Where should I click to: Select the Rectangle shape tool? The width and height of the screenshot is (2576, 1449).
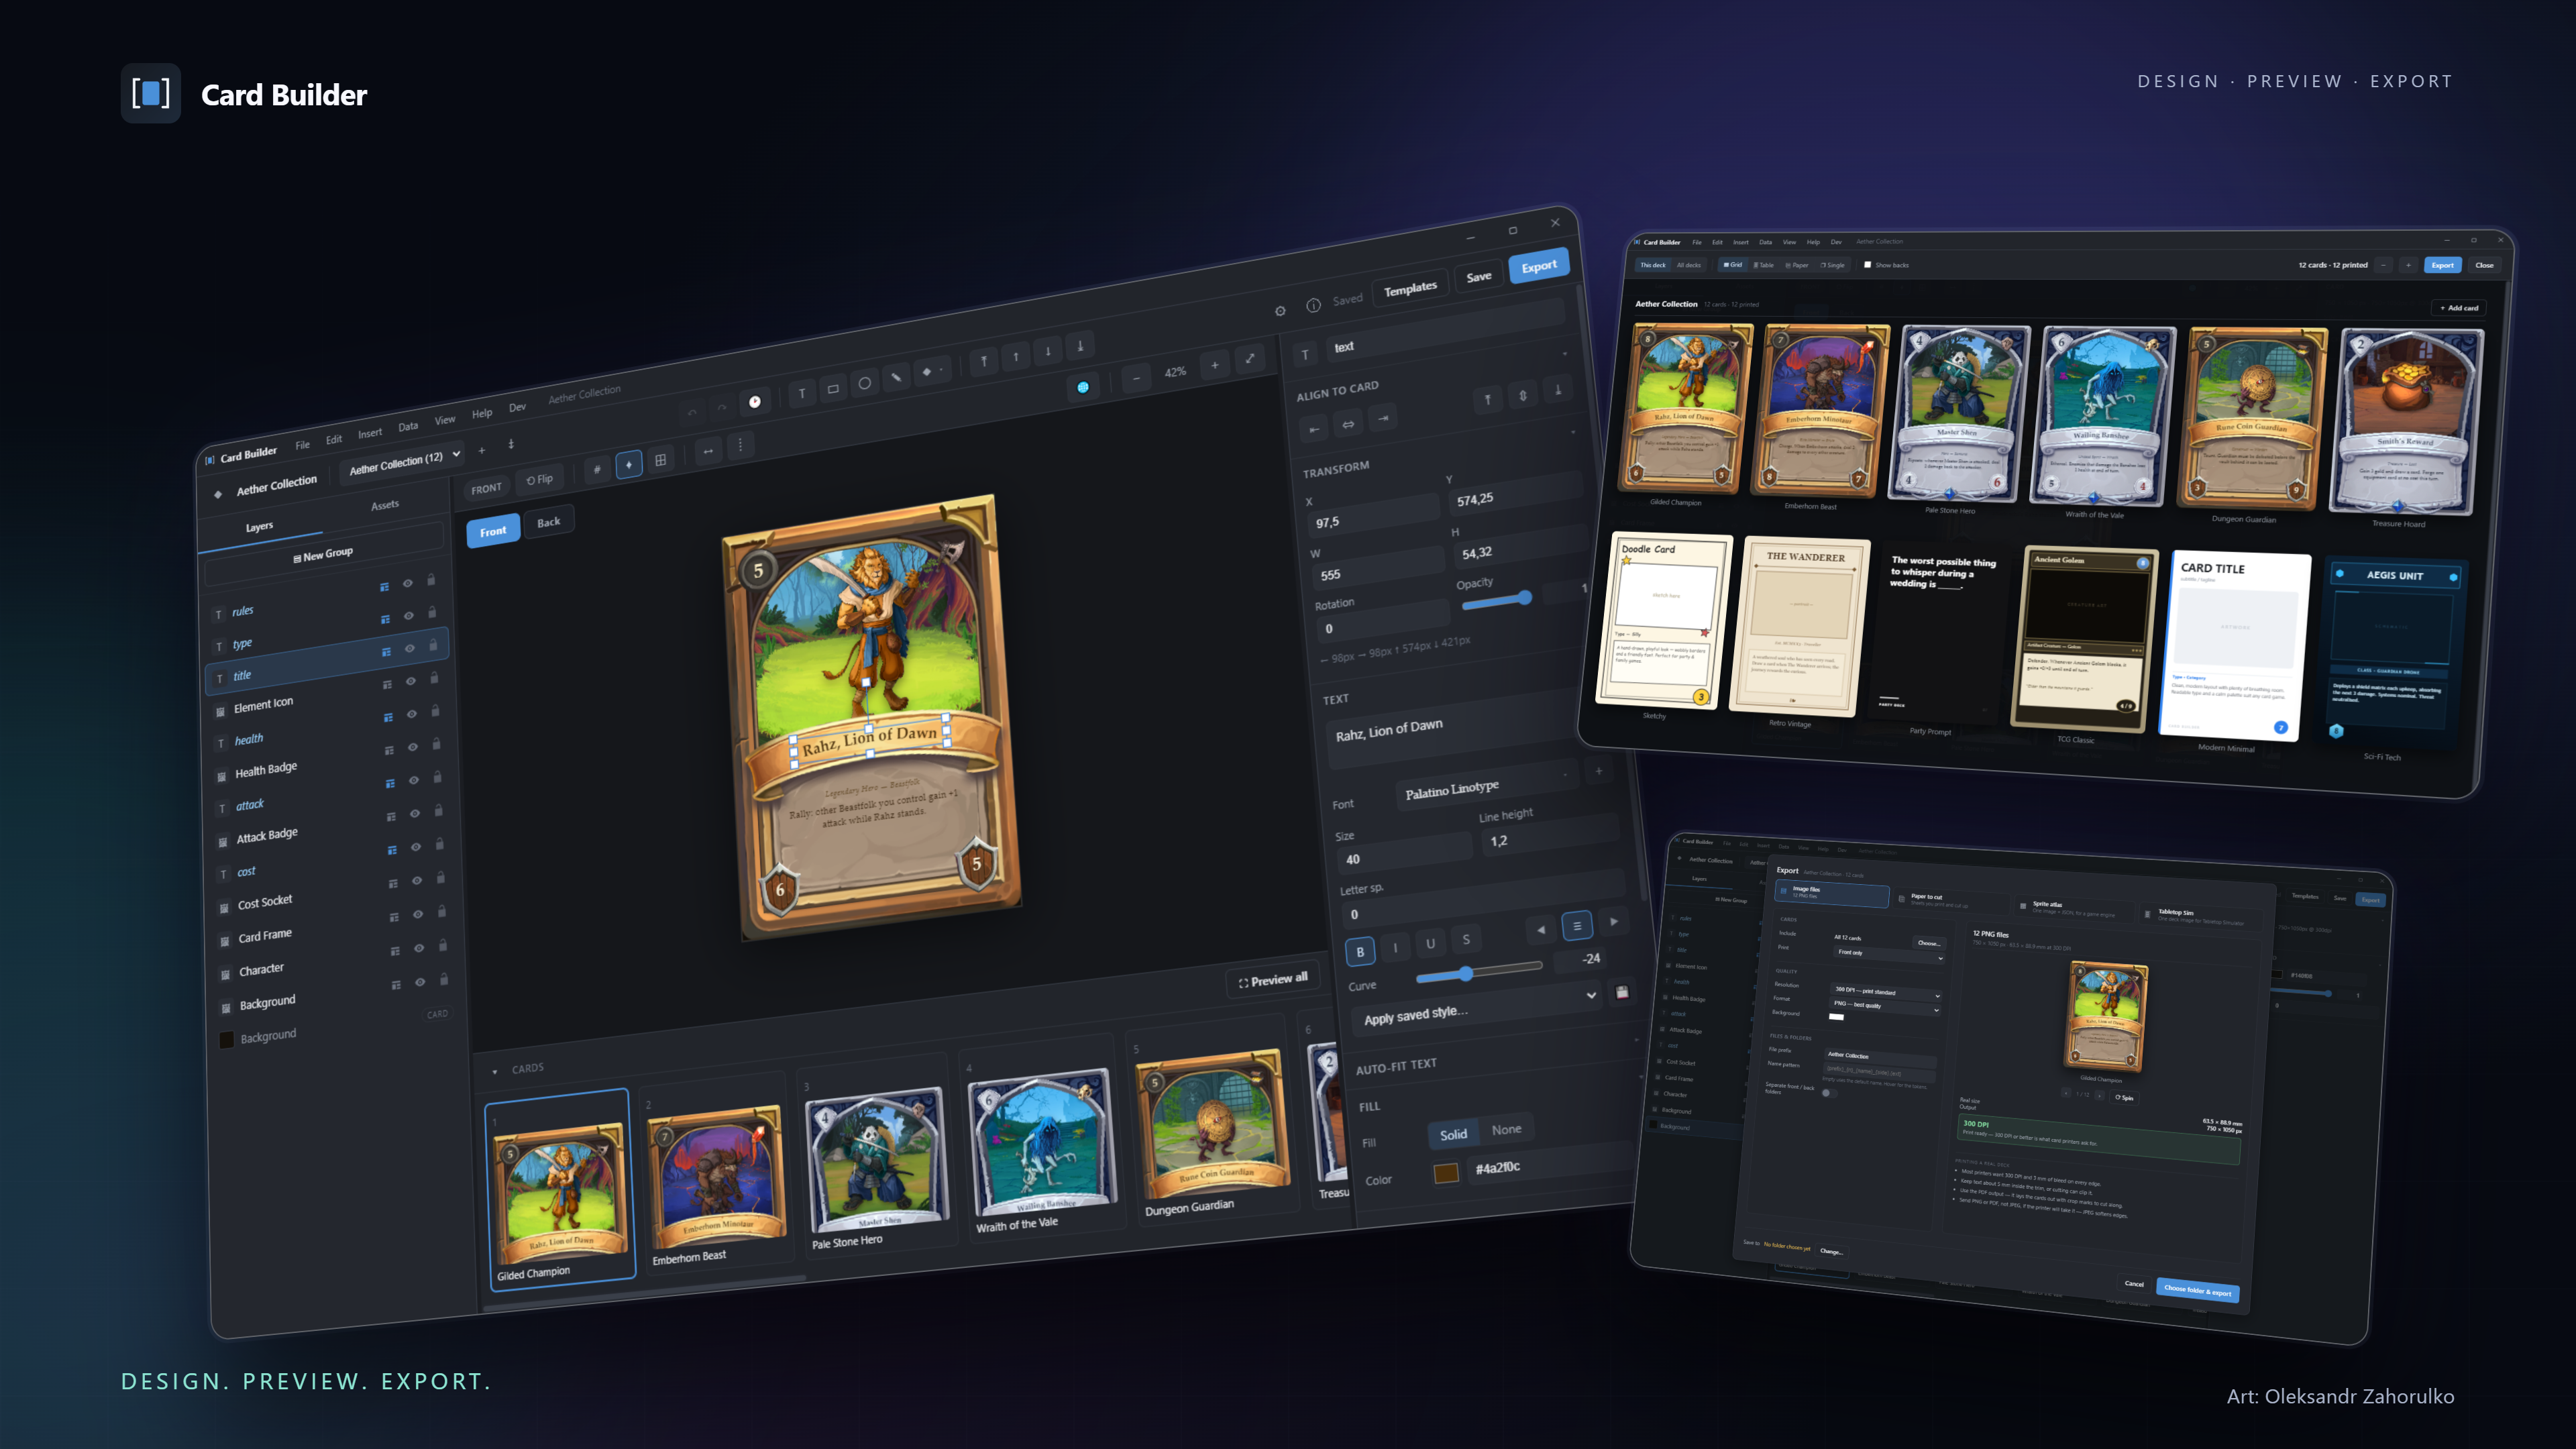click(x=833, y=389)
